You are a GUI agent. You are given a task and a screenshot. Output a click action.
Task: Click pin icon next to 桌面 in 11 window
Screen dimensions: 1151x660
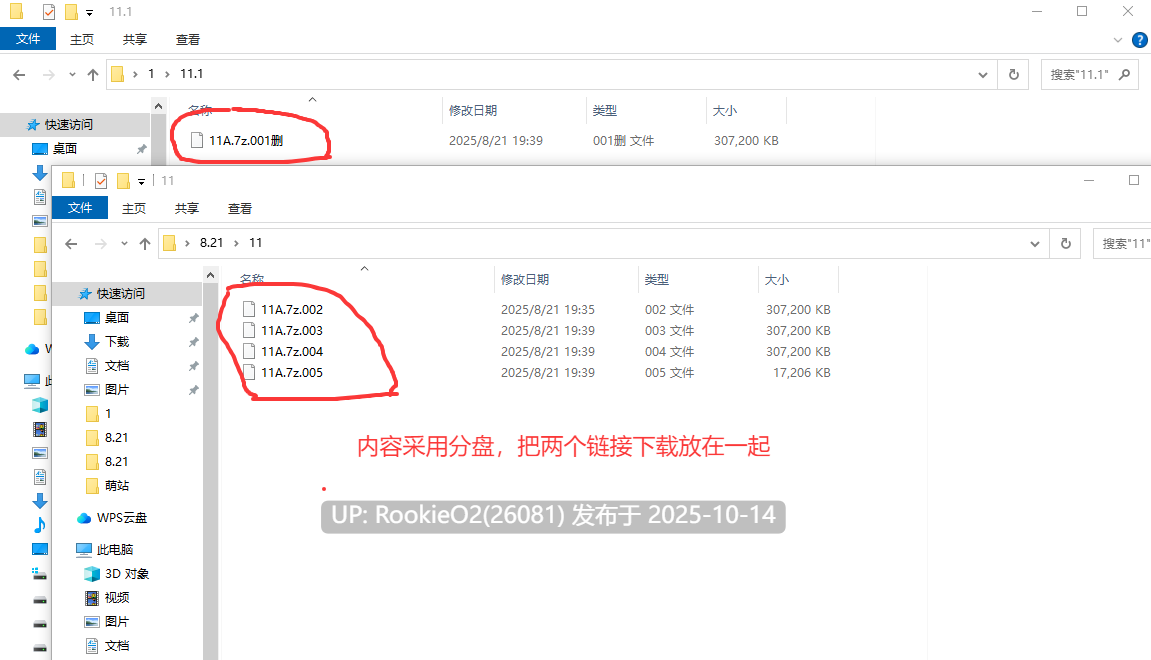pyautogui.click(x=193, y=319)
